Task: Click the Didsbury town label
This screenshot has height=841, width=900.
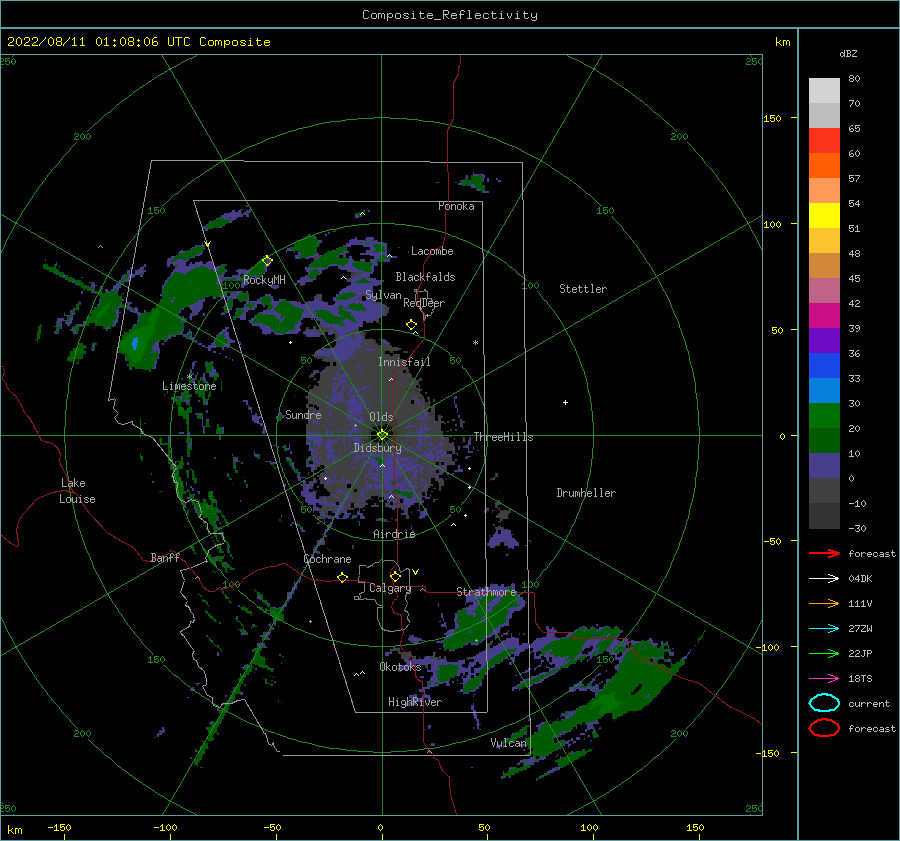Action: [x=378, y=448]
